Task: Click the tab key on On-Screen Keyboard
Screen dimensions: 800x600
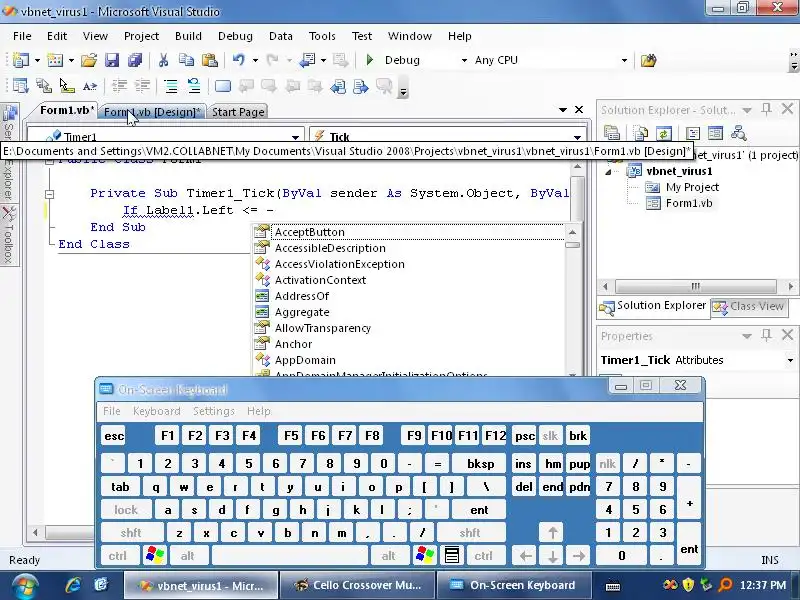Action: coord(120,487)
